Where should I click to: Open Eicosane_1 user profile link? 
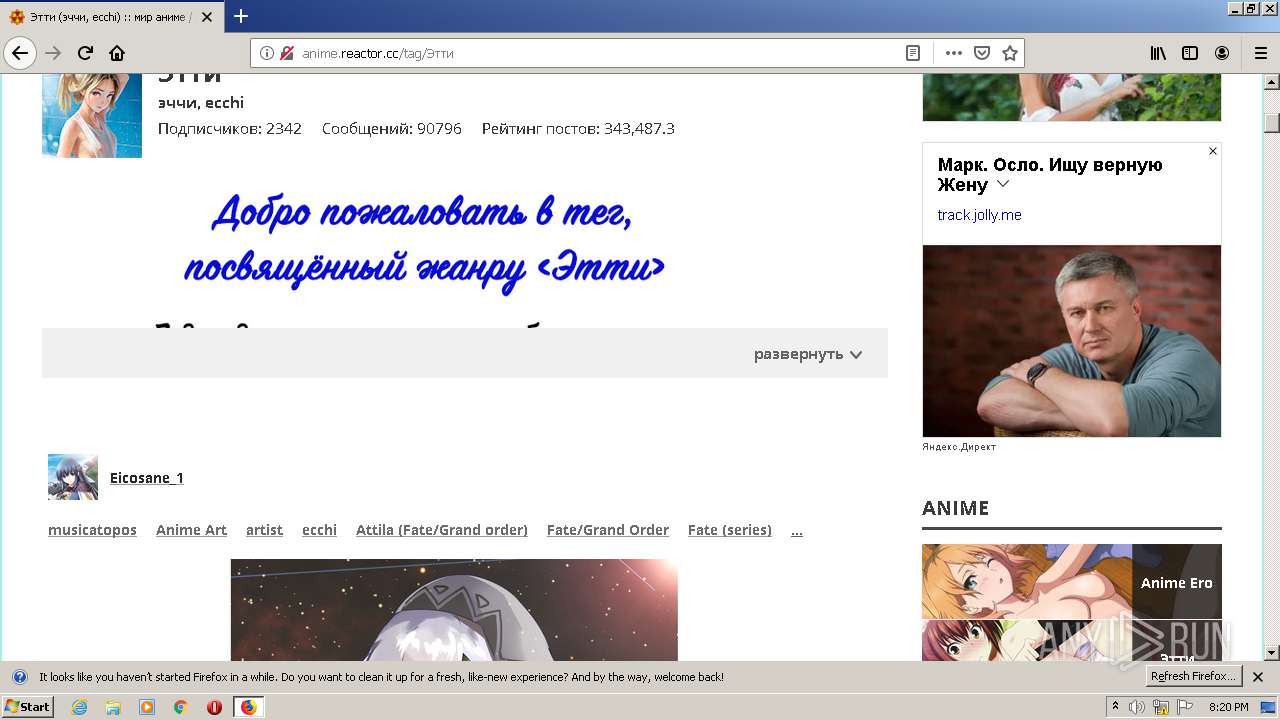[147, 478]
